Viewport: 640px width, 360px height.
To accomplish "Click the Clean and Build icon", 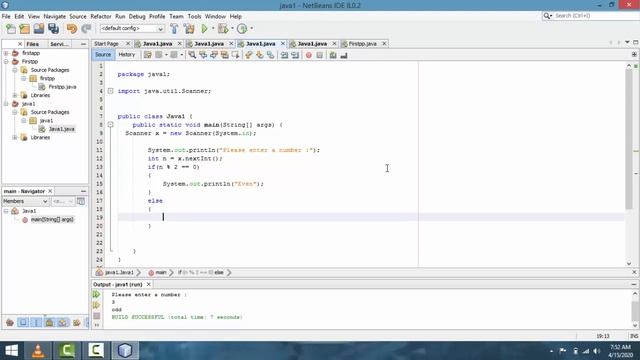I will point(189,29).
